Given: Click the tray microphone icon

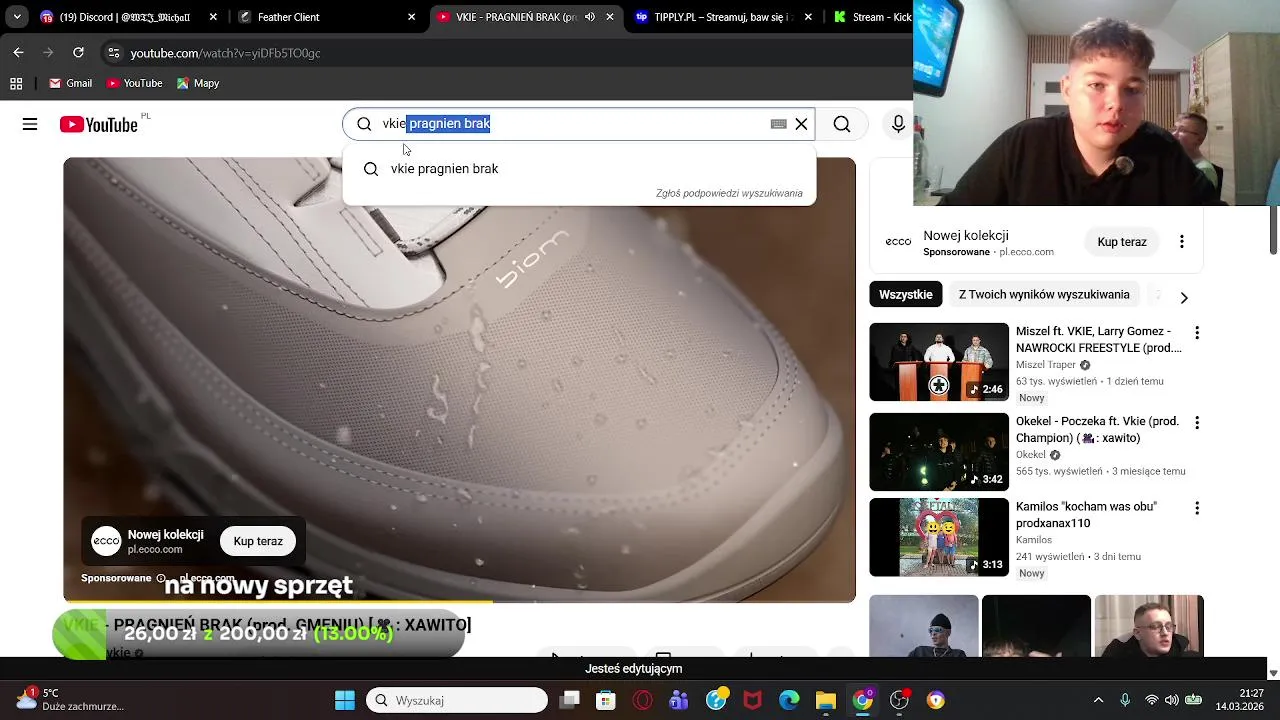Looking at the screenshot, I should point(1125,700).
